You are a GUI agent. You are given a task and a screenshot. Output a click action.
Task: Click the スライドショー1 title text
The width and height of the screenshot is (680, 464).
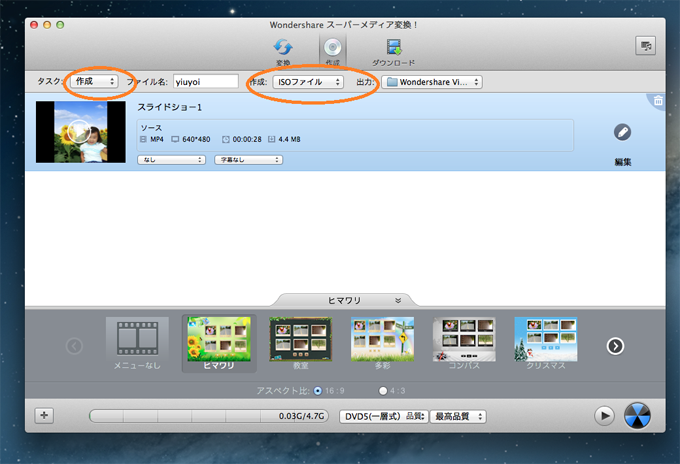click(170, 107)
